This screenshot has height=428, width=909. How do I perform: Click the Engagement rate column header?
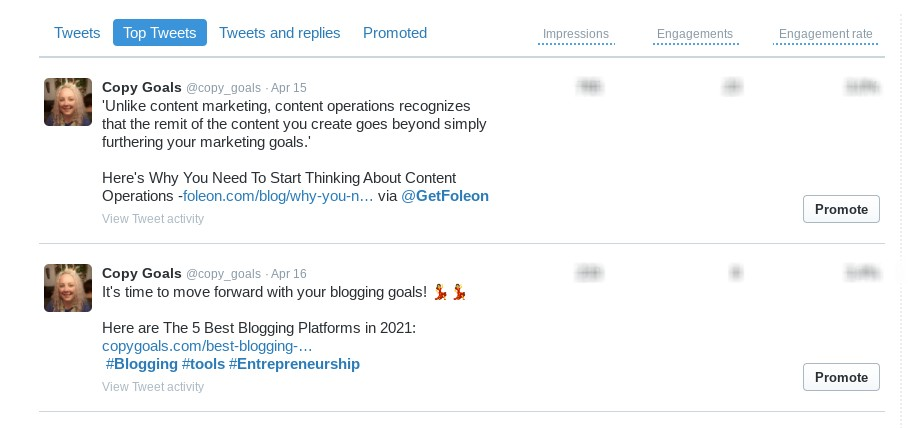824,35
